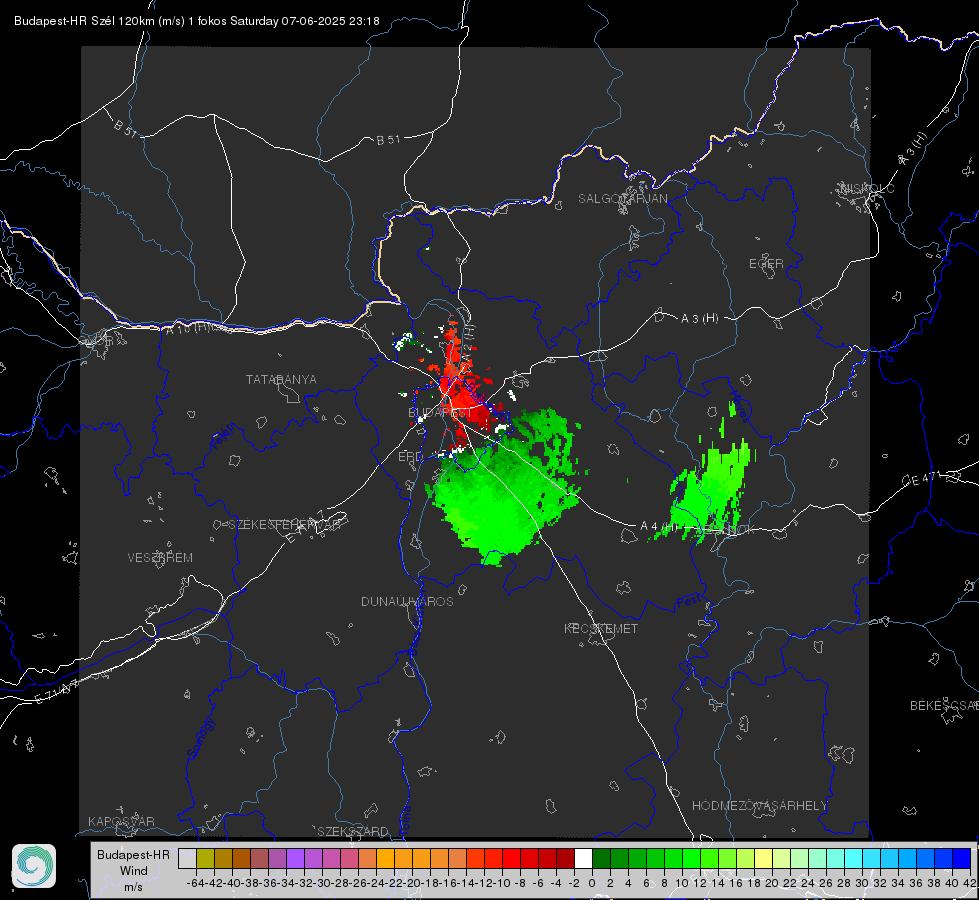The width and height of the screenshot is (979, 900).
Task: Click the date 'Saturday 07-06-2025 23:18' in the header
Action: click(x=305, y=21)
